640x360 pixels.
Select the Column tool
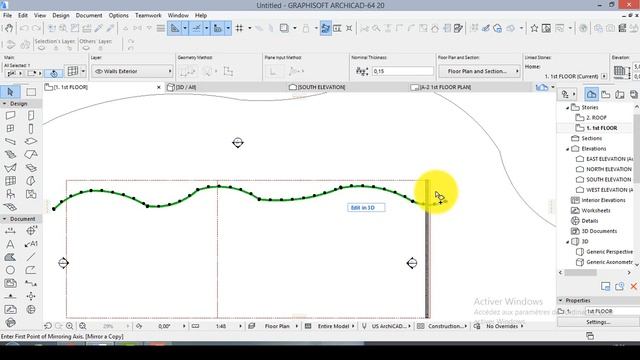click(x=31, y=129)
